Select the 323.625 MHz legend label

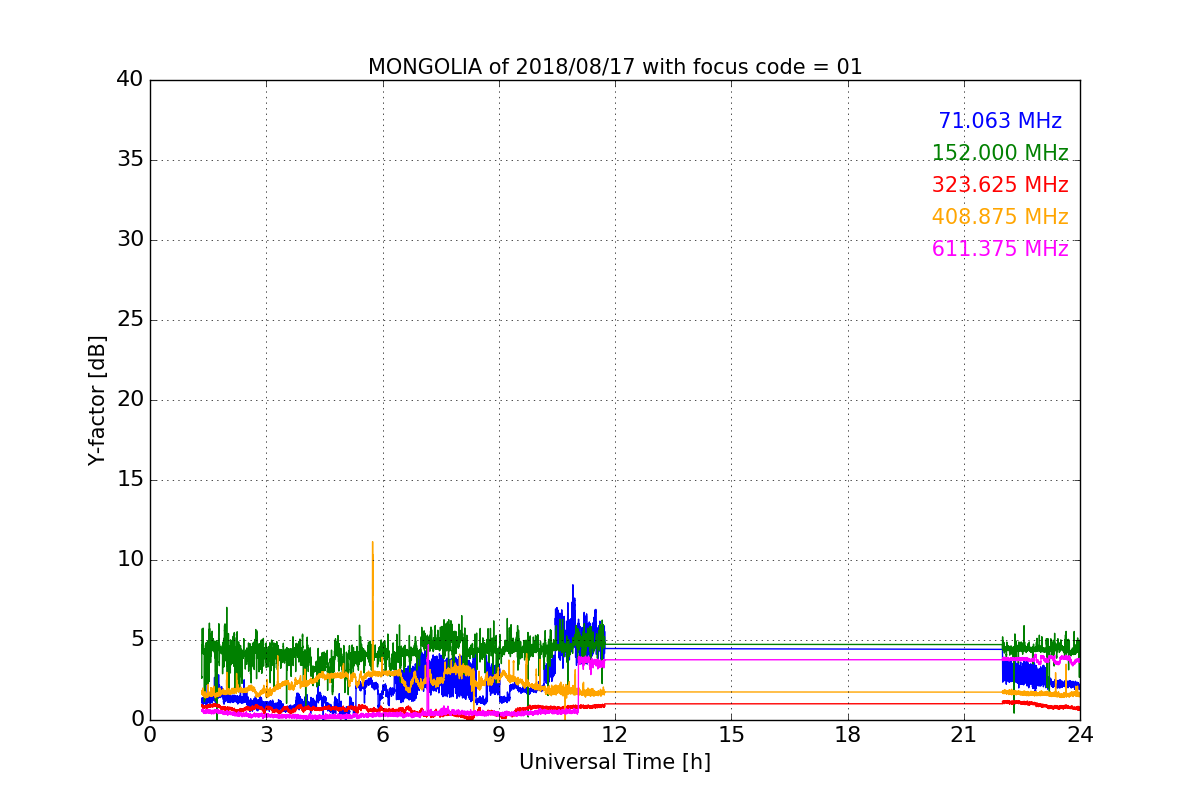[x=1000, y=185]
